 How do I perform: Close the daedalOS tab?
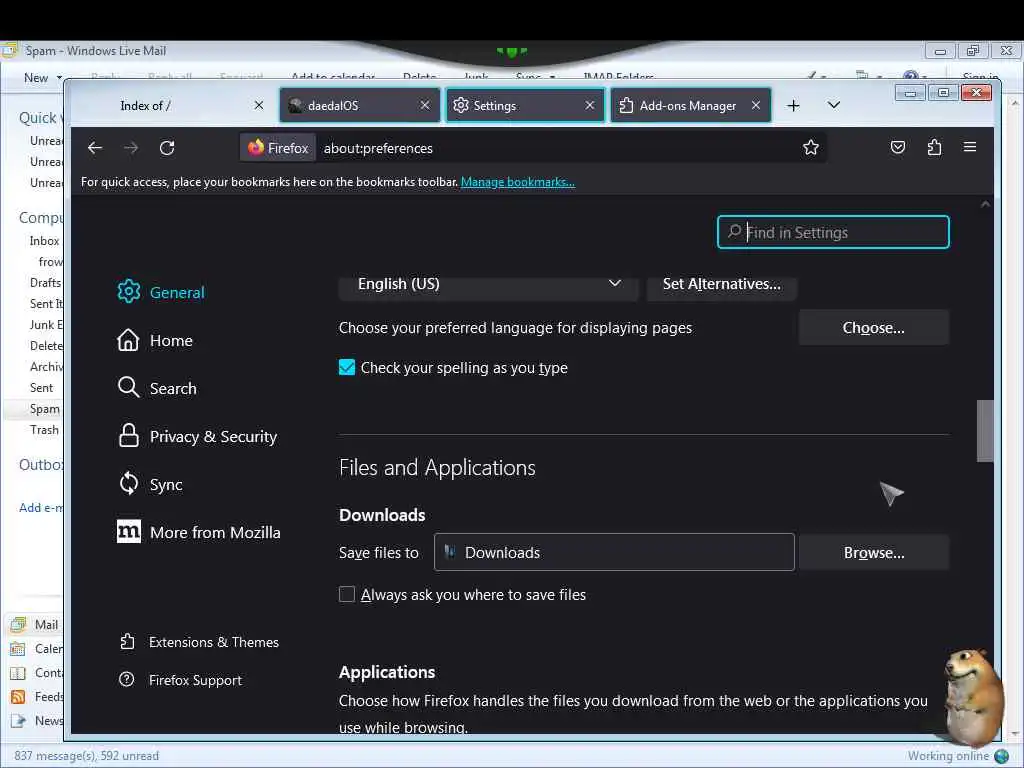pos(425,105)
